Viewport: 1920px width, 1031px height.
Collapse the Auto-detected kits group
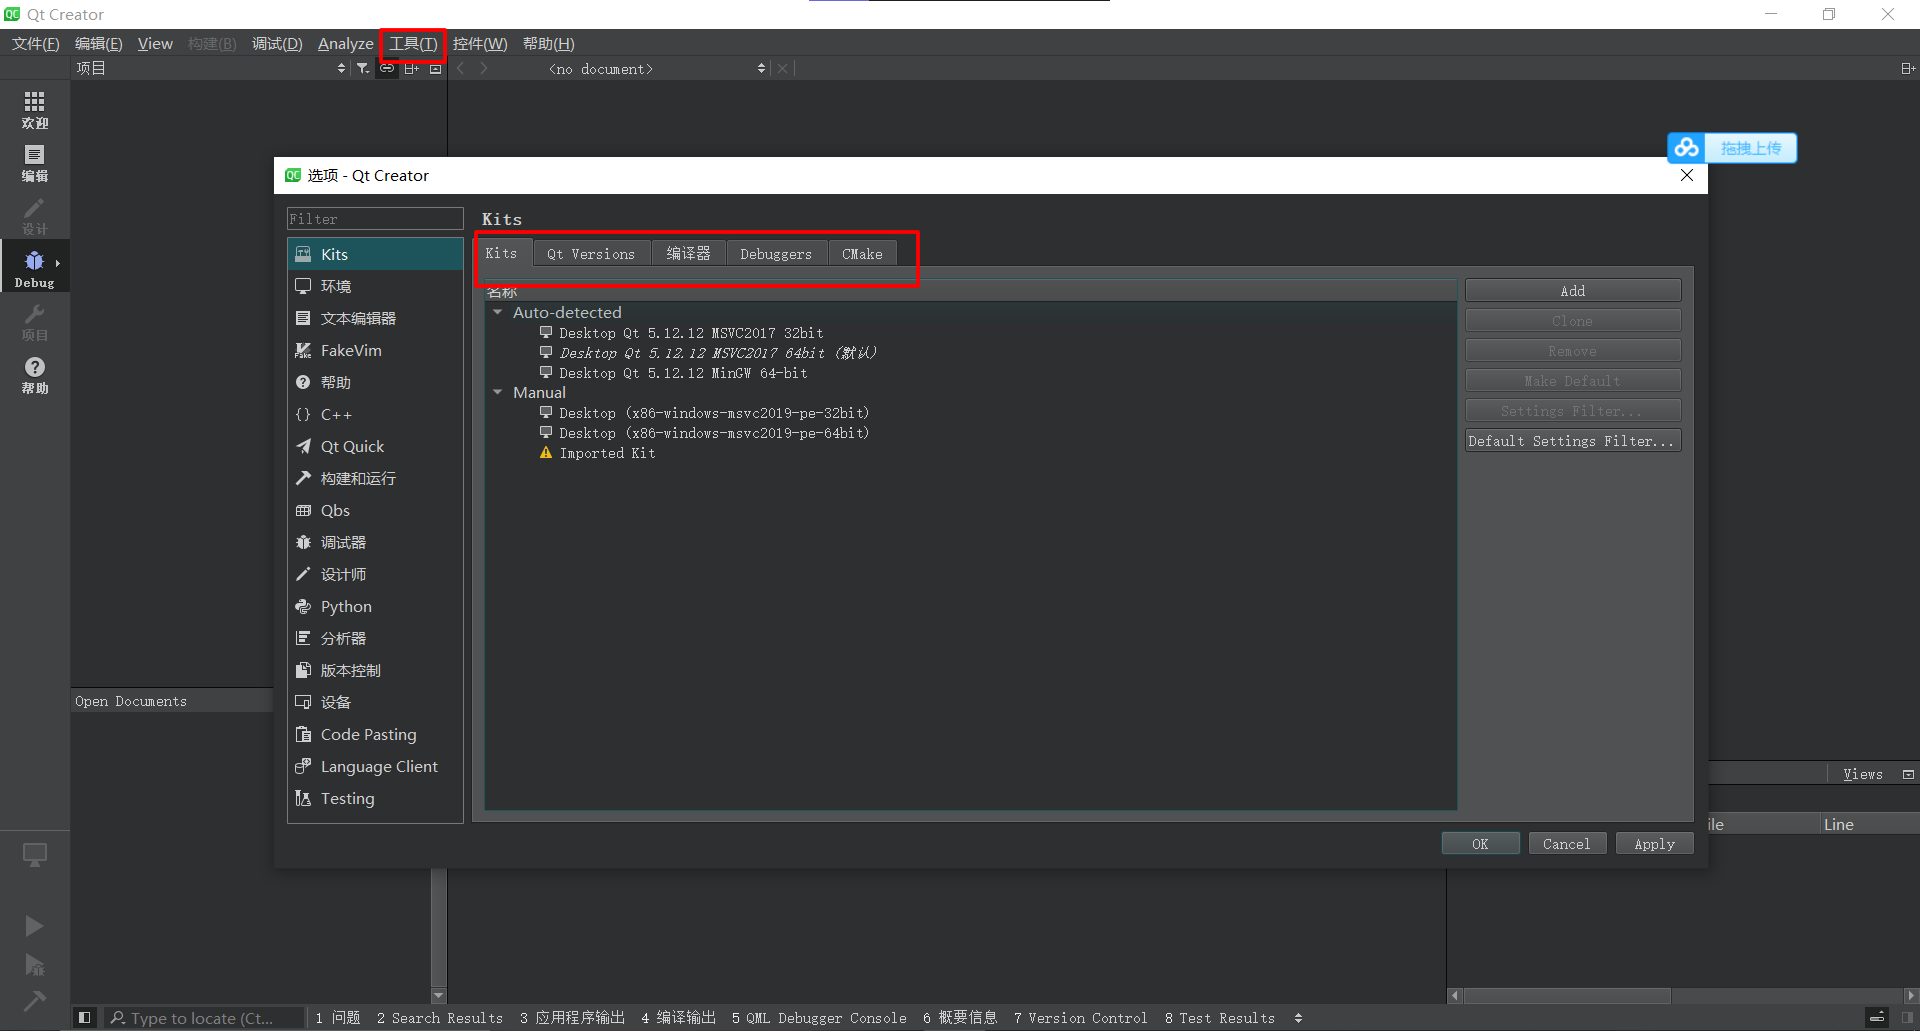coord(497,312)
